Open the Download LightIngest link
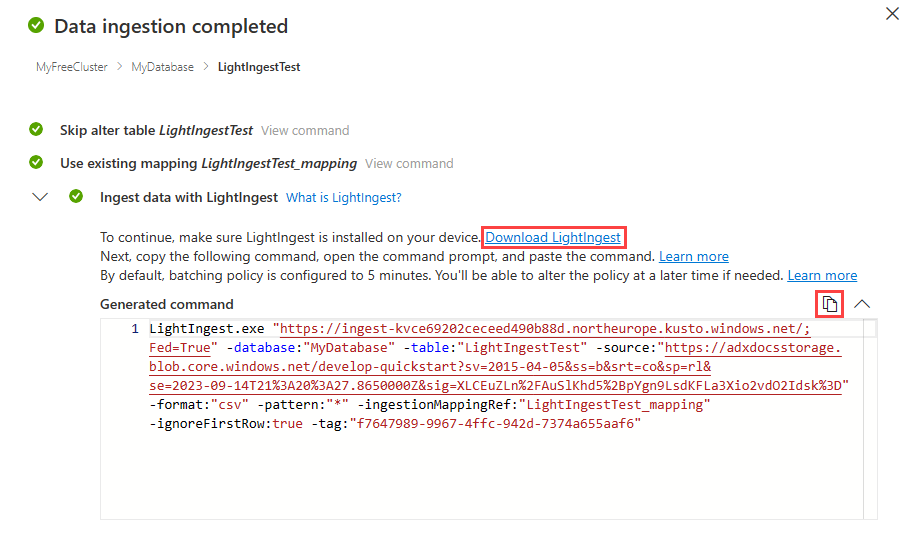Viewport: 902px width, 540px height. click(553, 237)
